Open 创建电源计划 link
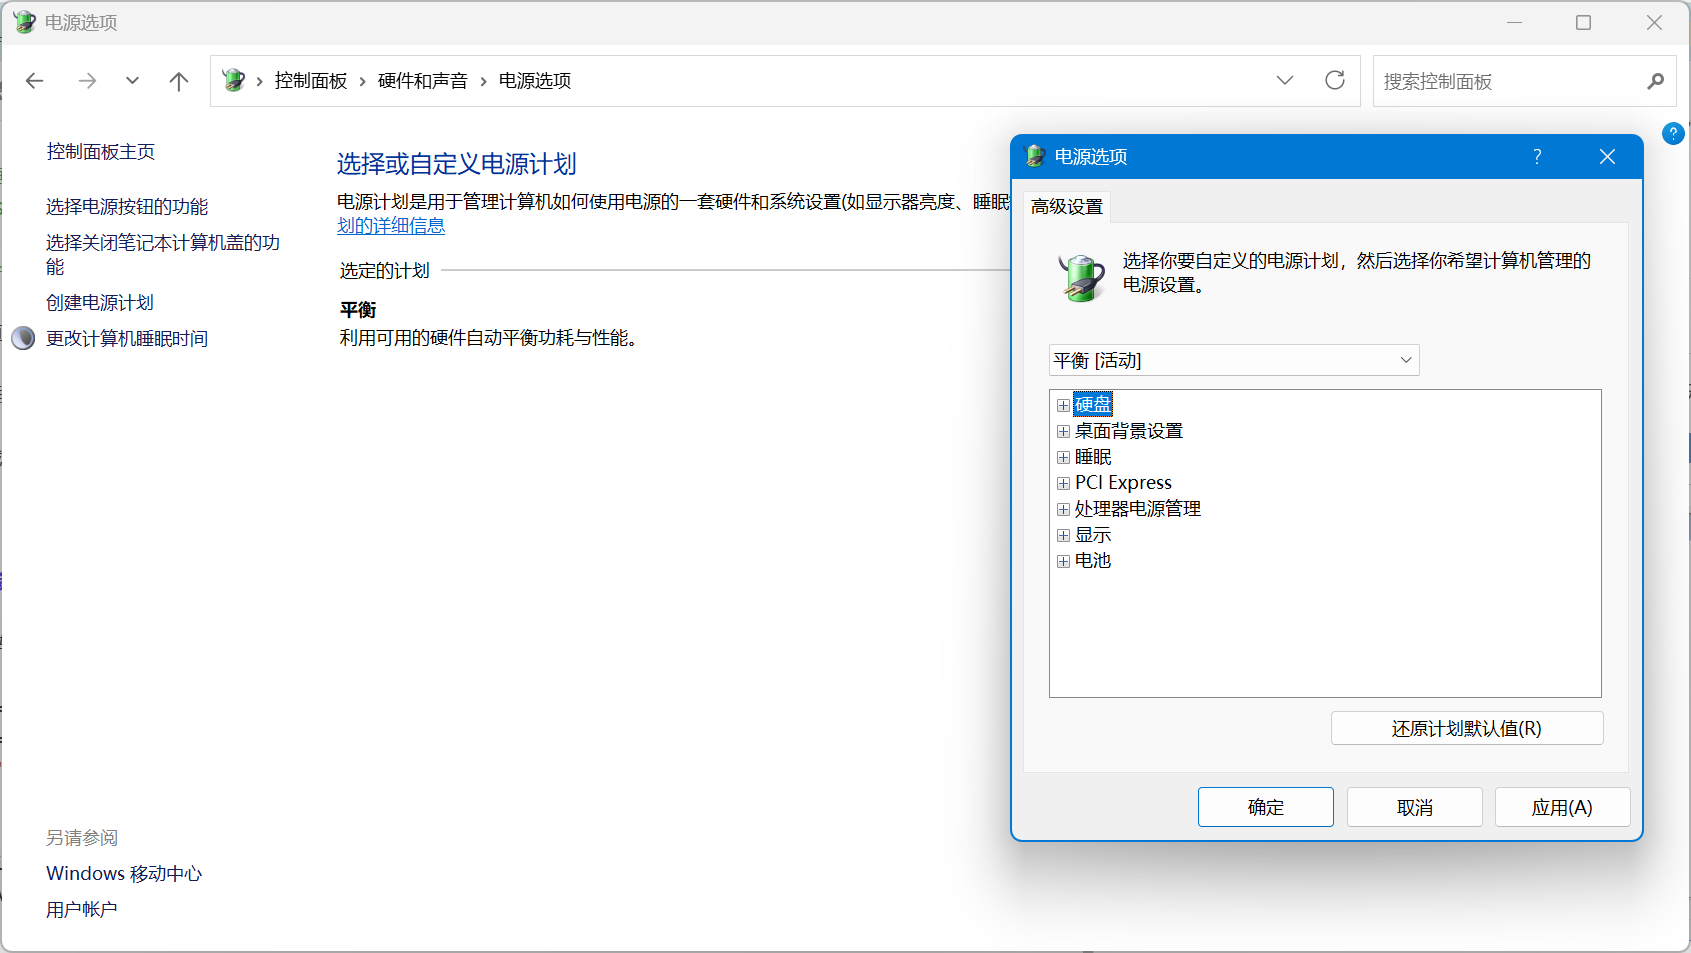Image resolution: width=1691 pixels, height=953 pixels. coord(100,303)
